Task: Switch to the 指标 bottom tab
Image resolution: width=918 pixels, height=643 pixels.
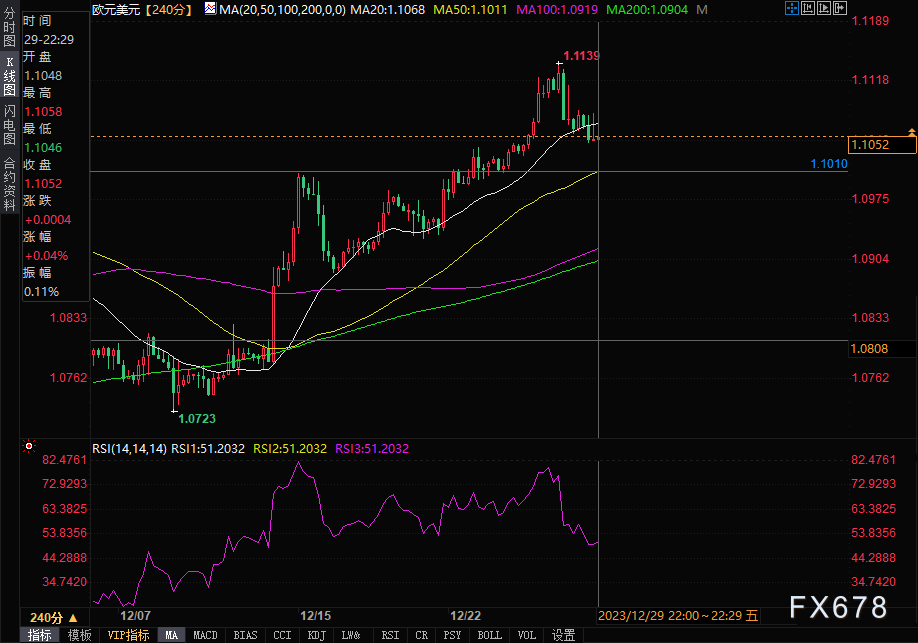Action: [40, 635]
